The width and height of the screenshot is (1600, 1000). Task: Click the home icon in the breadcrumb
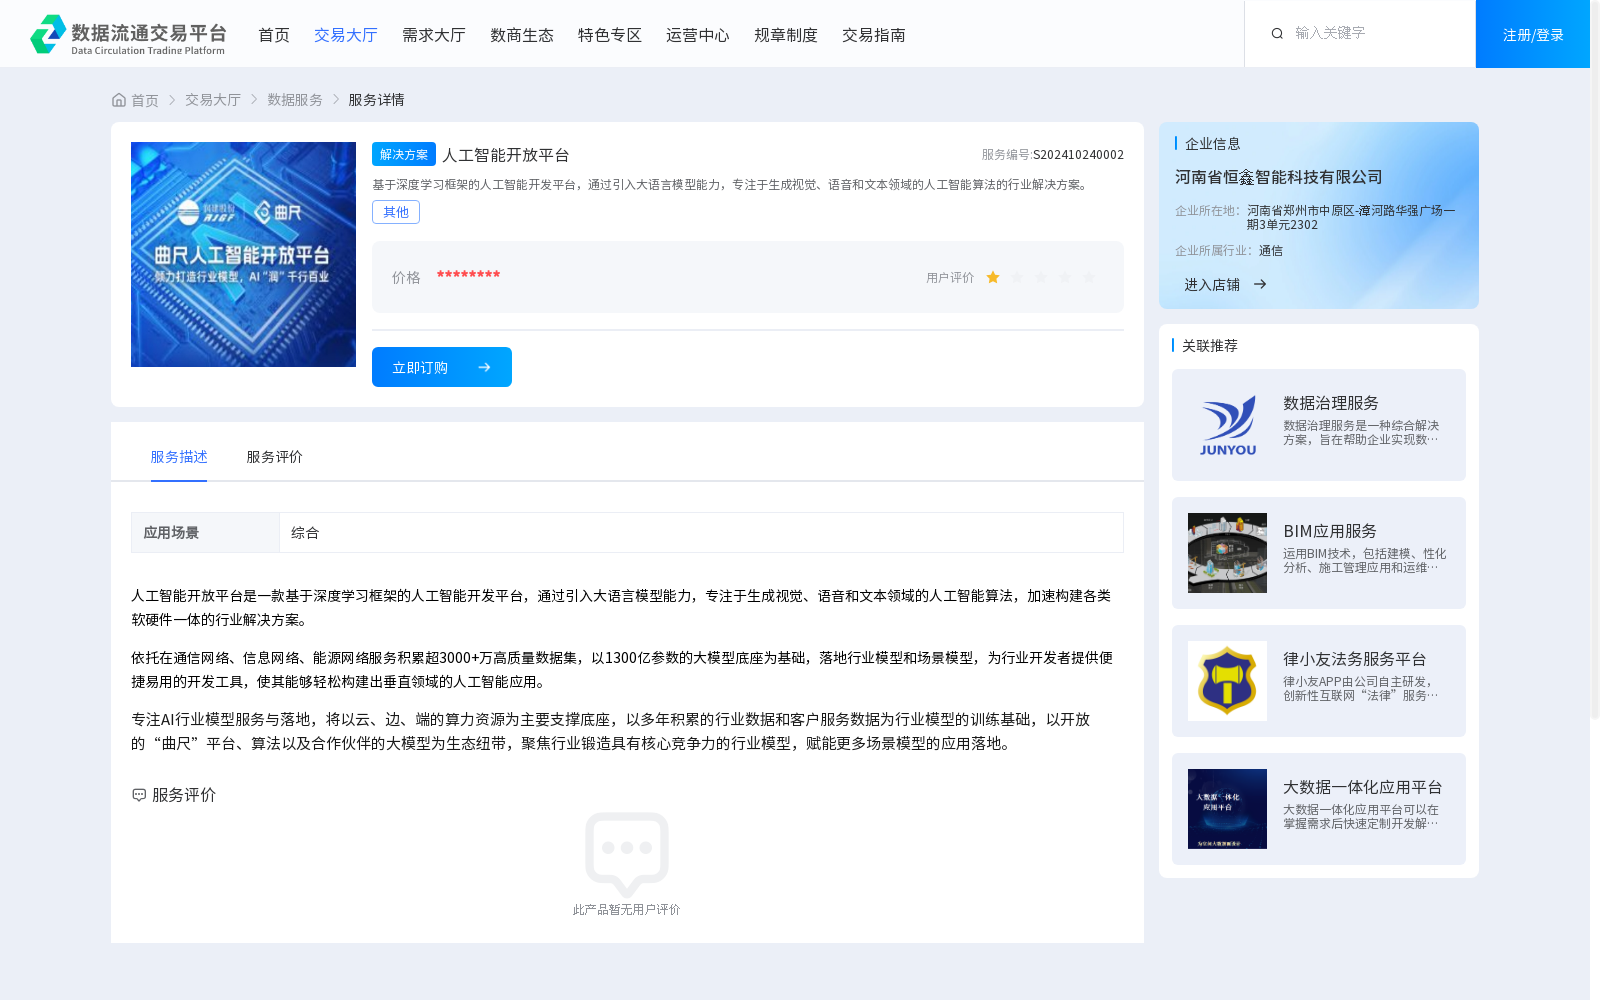tap(119, 100)
